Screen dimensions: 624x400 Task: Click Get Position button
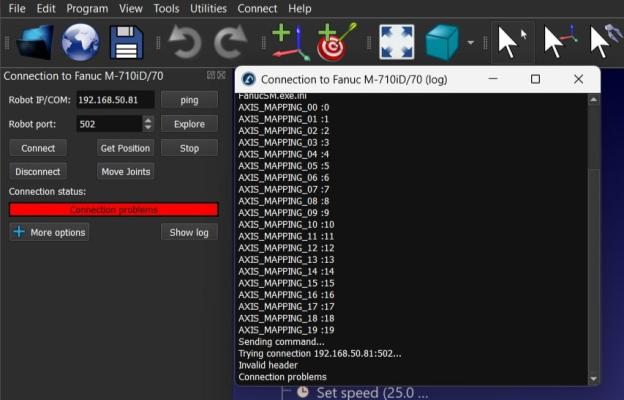[125, 148]
